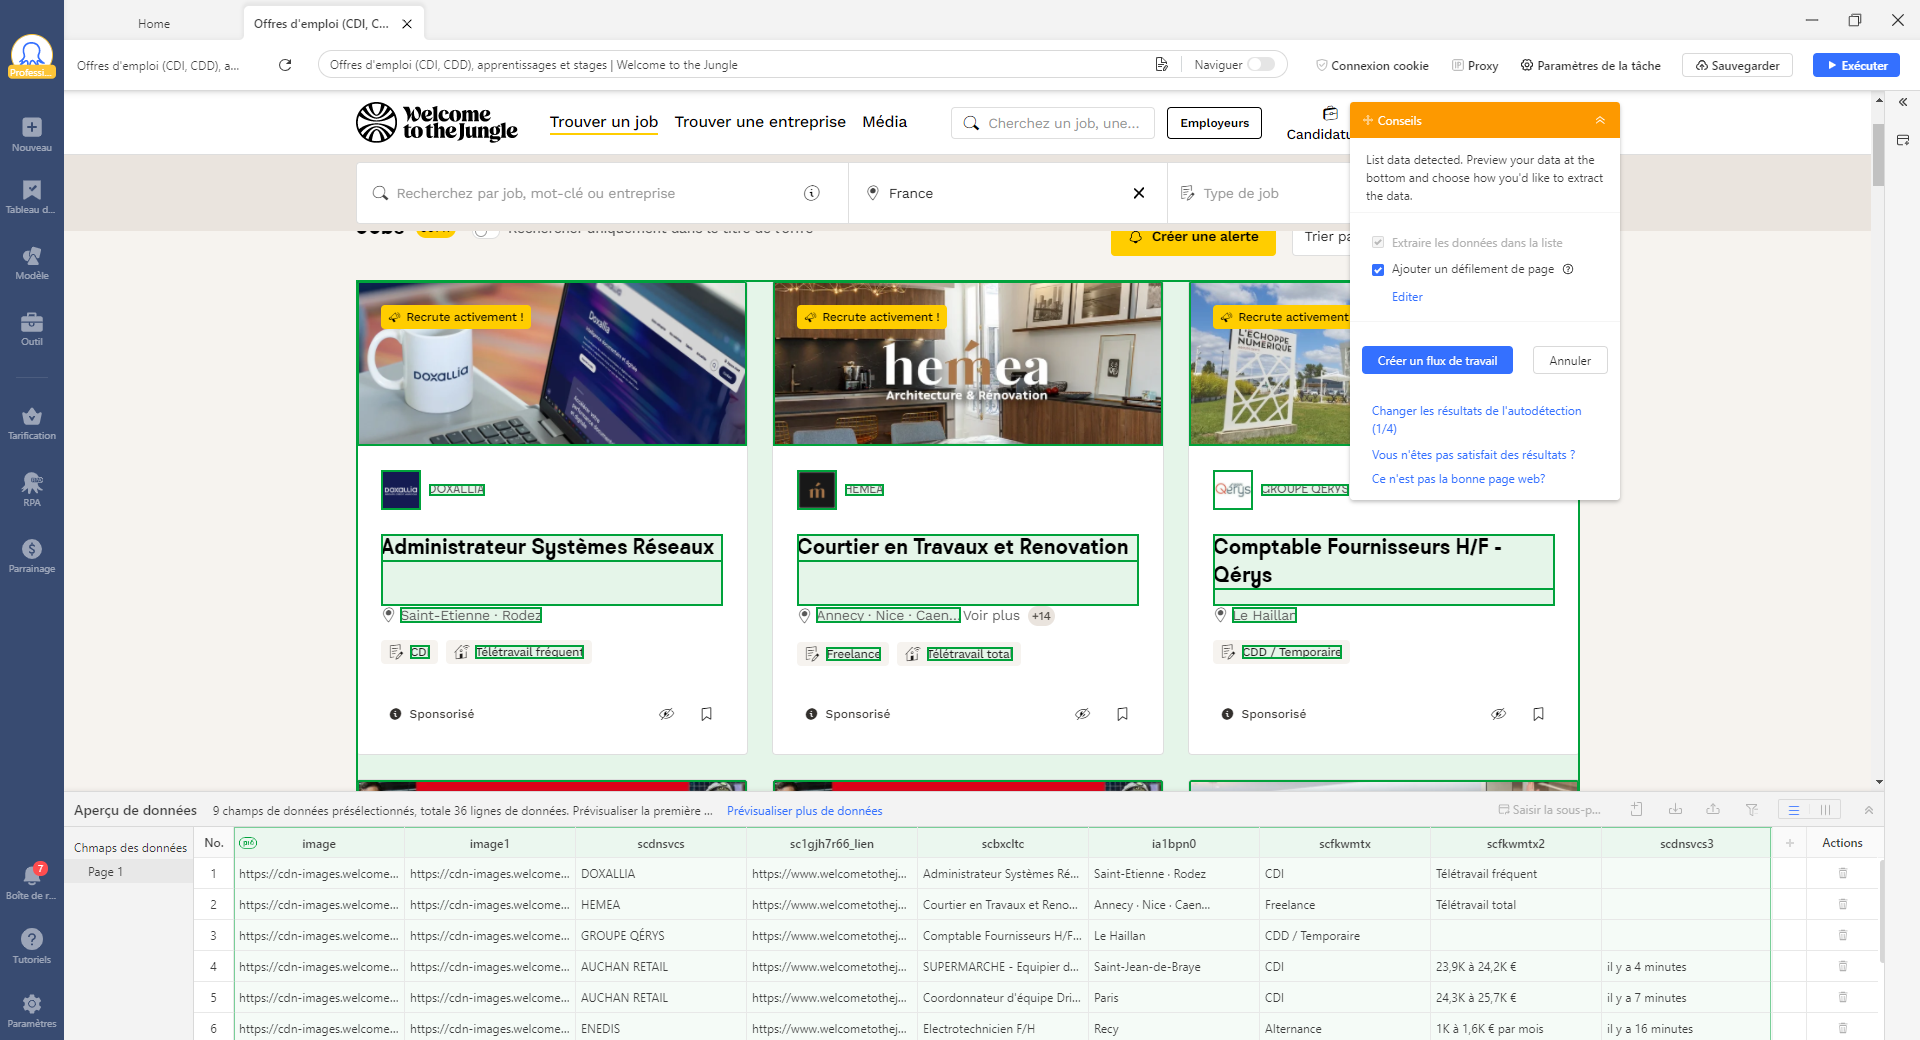
Task: Bookmark the Courtier en Travaux job
Action: (1122, 714)
